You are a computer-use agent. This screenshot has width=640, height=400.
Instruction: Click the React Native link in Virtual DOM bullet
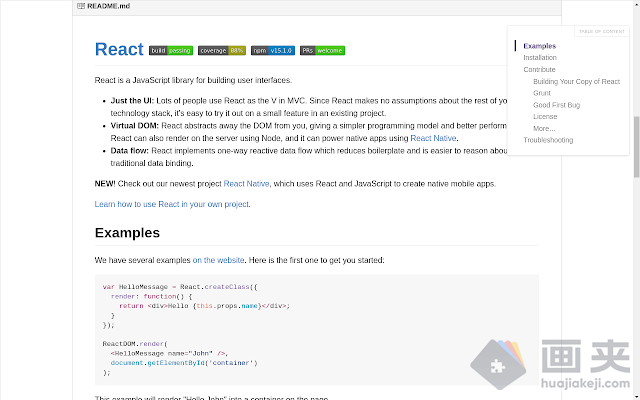tap(433, 138)
